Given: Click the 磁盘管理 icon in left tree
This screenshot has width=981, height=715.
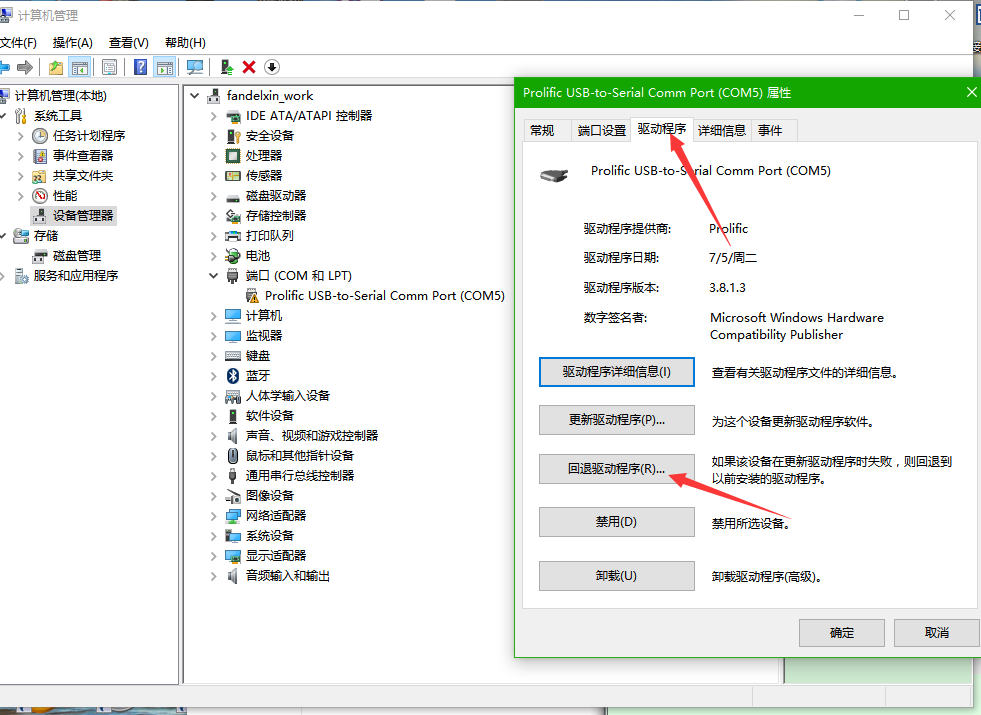Looking at the screenshot, I should 39,256.
